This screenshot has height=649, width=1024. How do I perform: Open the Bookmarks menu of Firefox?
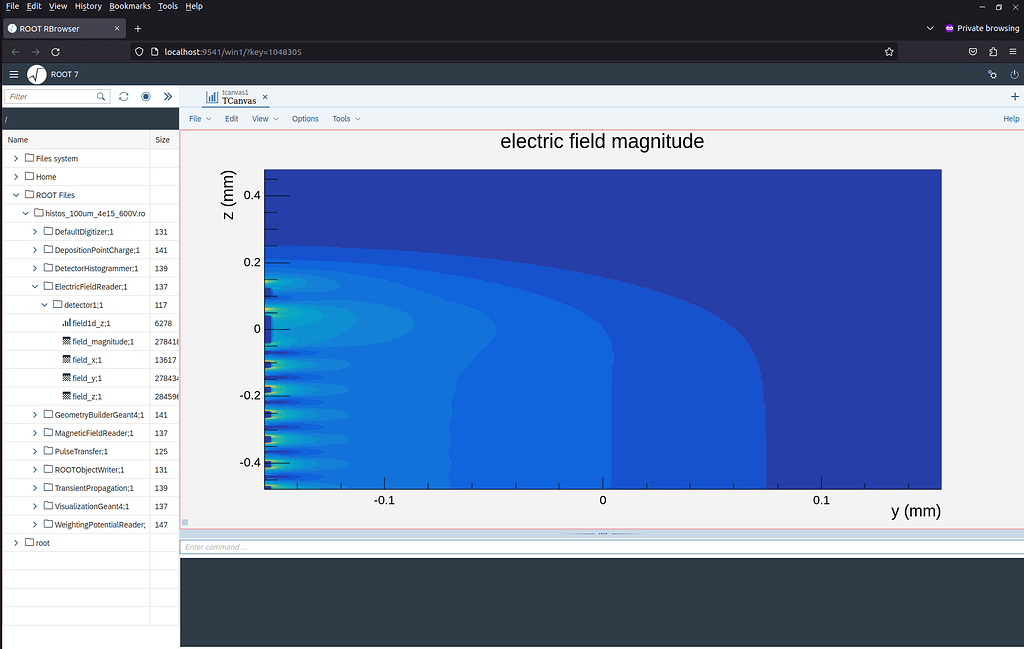pos(129,6)
